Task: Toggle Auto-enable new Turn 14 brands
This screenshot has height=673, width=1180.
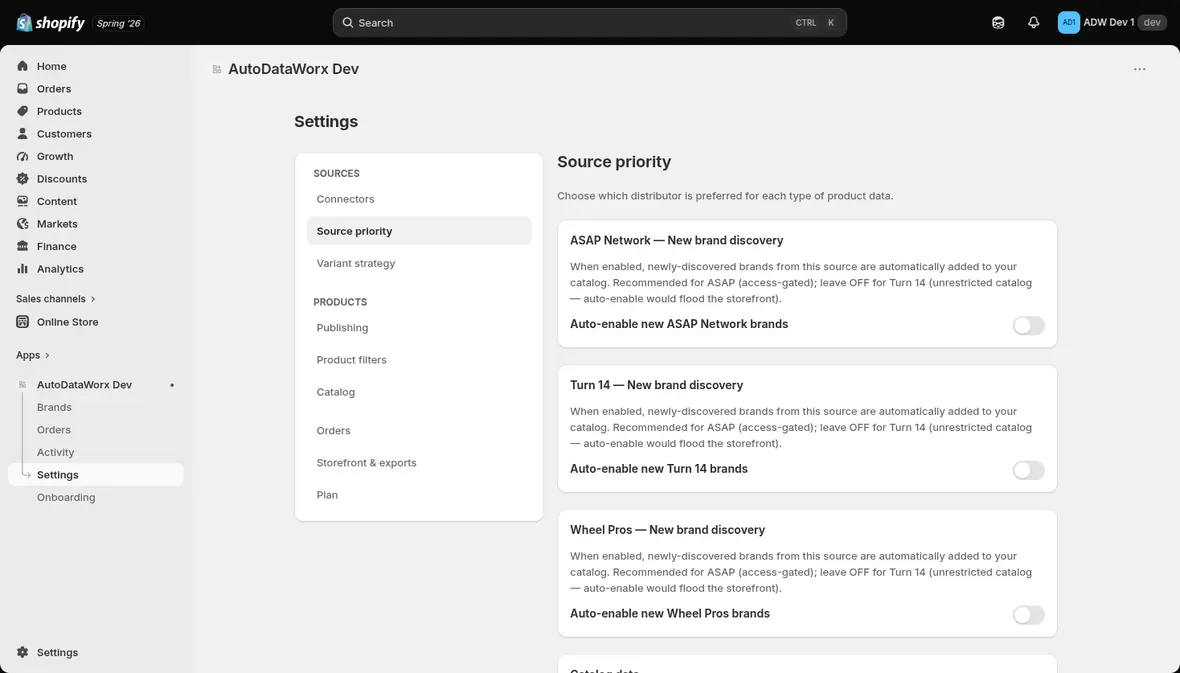Action: tap(1028, 470)
